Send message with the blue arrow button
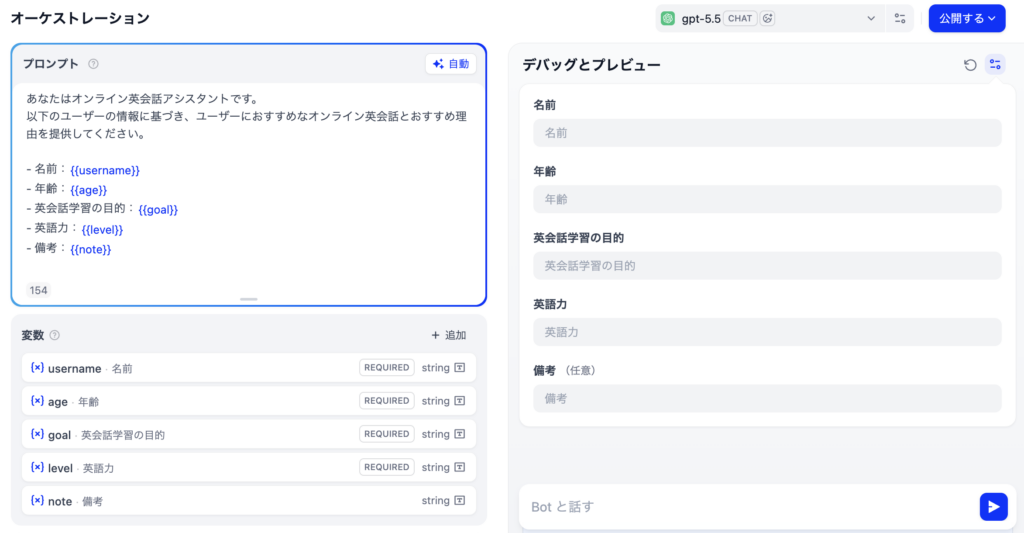This screenshot has width=1024, height=533. [x=993, y=507]
